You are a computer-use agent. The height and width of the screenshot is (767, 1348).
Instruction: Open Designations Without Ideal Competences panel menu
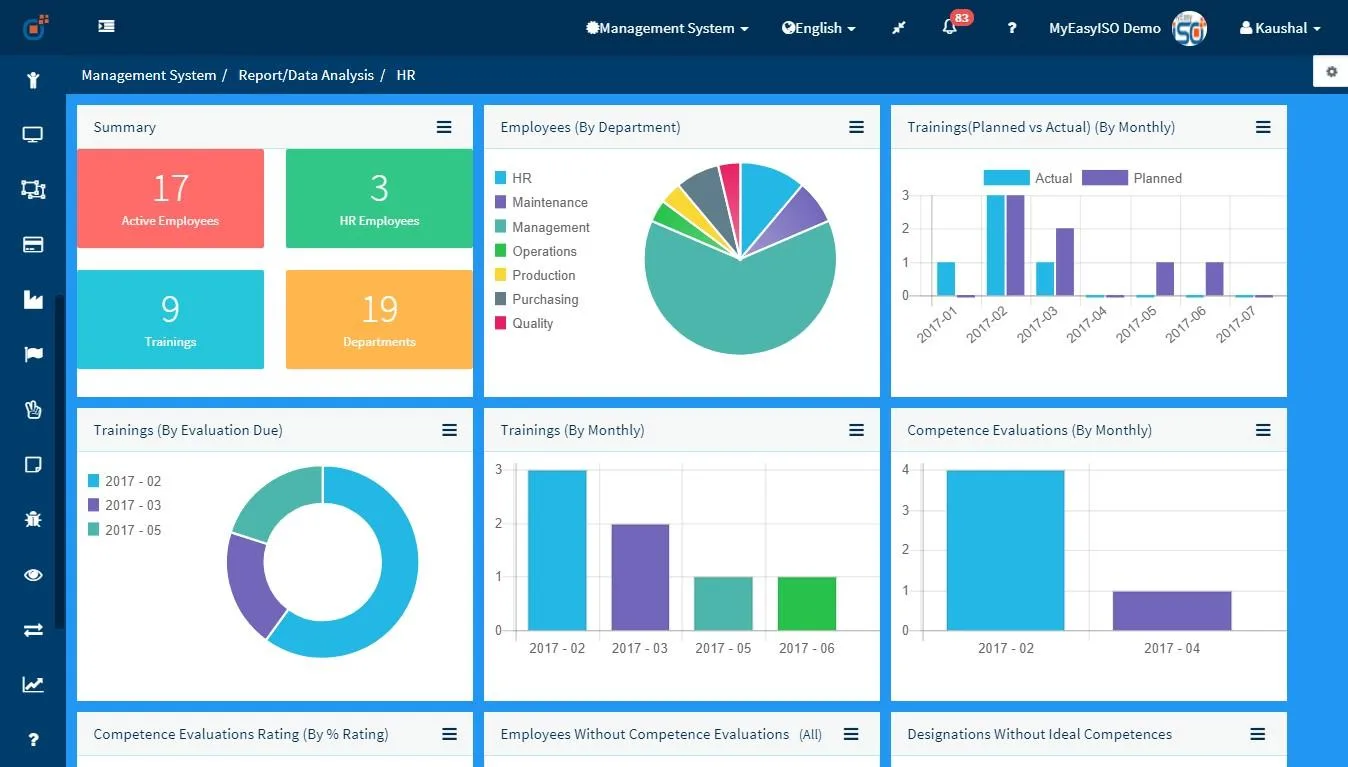1258,734
